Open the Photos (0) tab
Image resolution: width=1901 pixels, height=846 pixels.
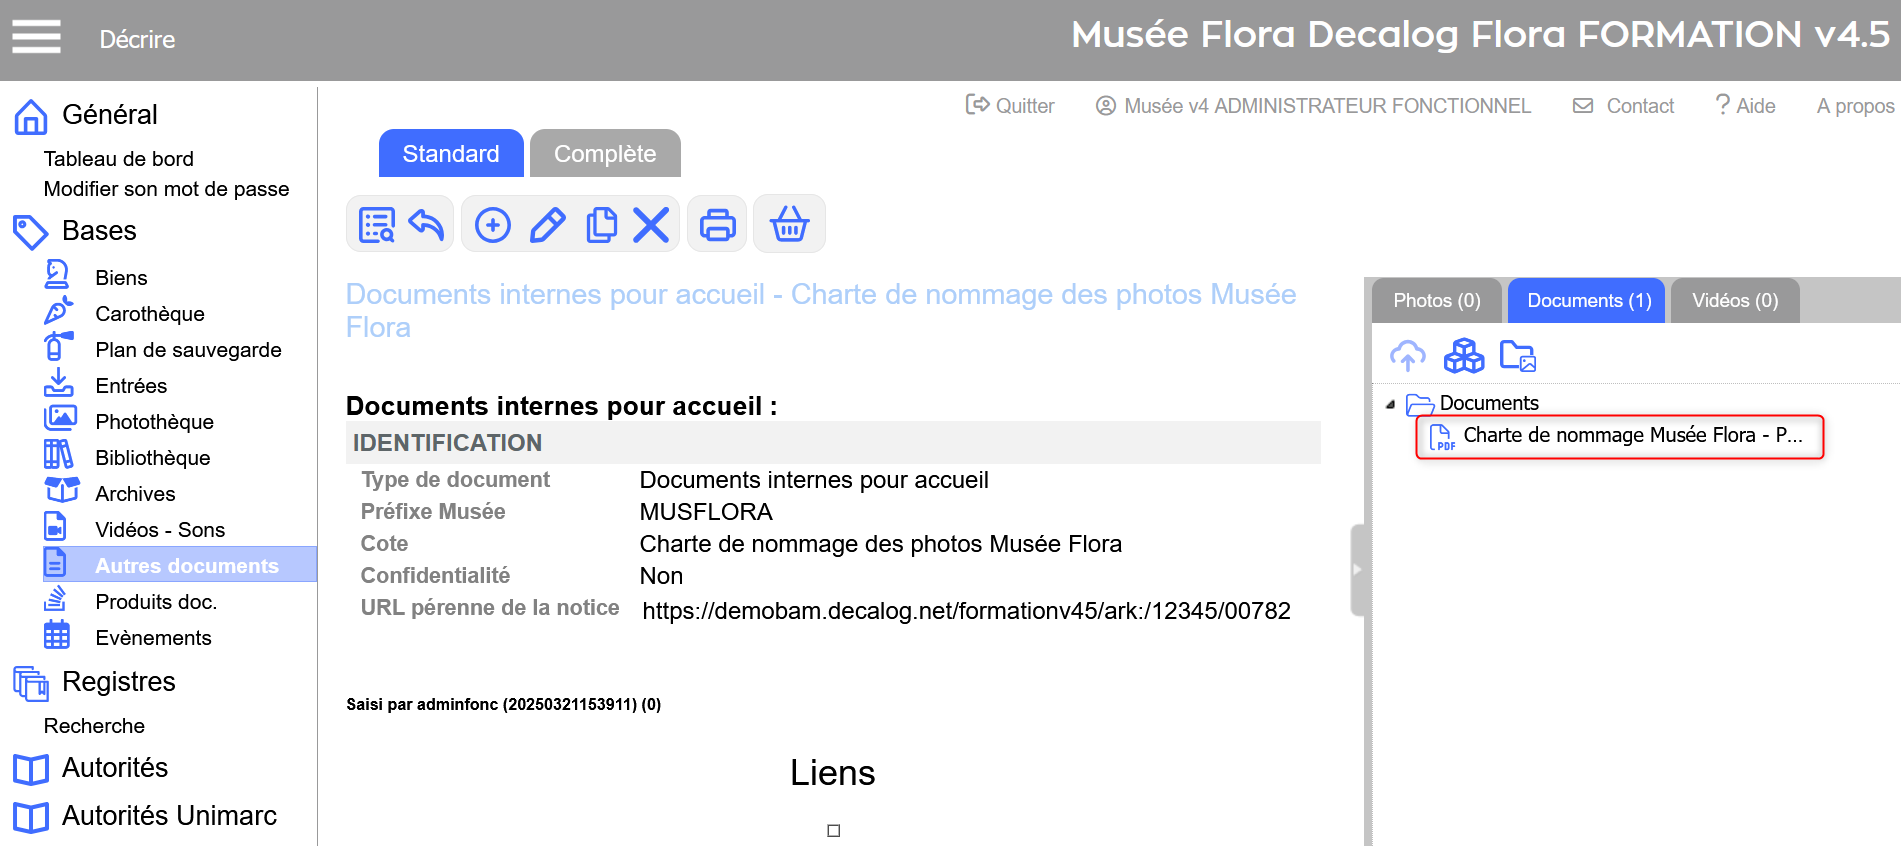point(1436,301)
